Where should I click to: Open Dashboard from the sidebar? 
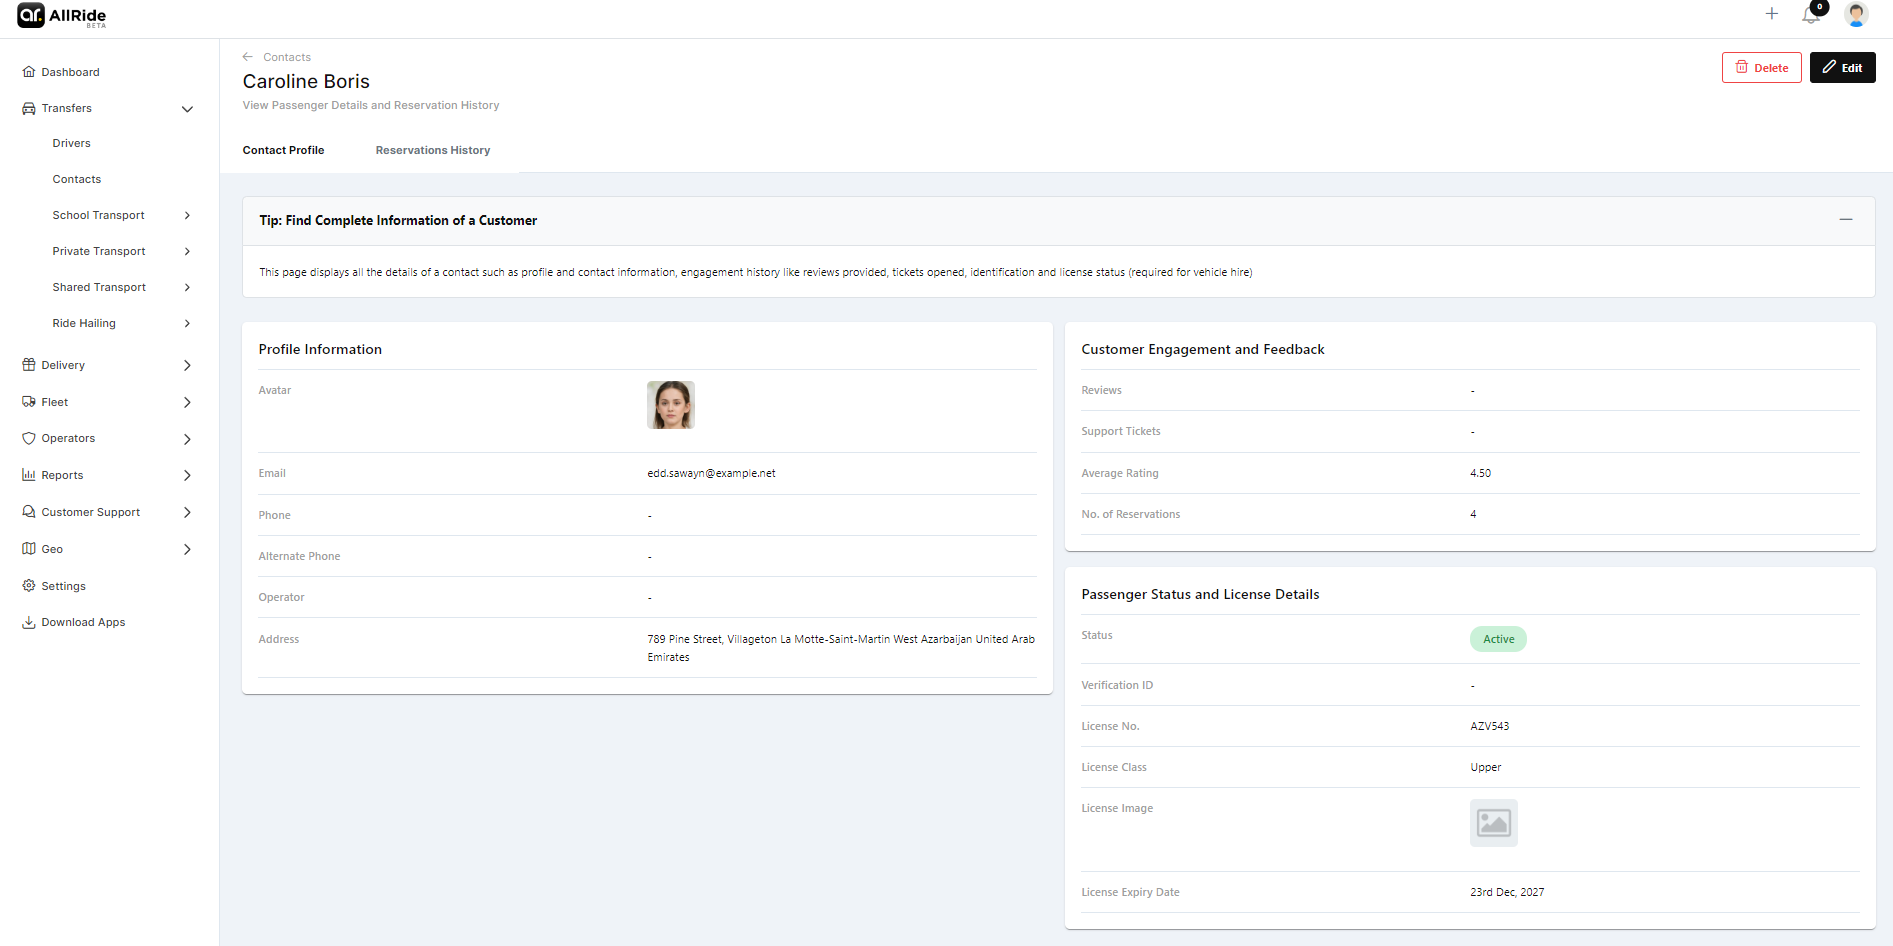tap(70, 72)
